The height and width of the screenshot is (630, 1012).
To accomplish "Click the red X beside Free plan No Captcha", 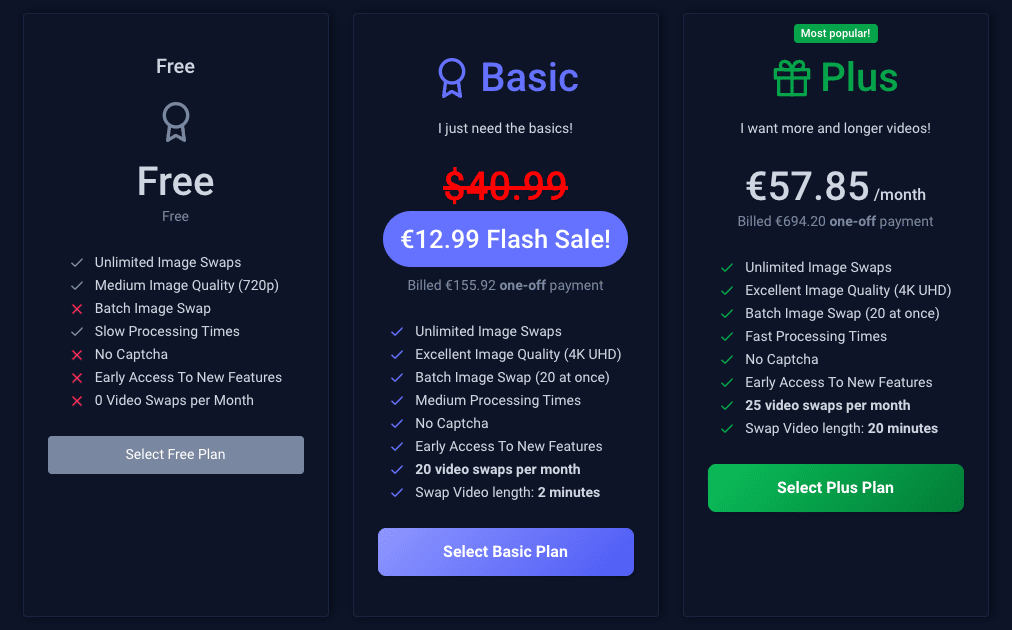I will tap(77, 355).
